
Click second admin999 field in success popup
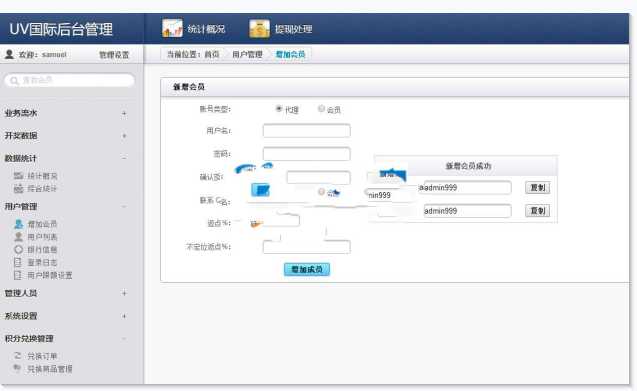coord(467,211)
